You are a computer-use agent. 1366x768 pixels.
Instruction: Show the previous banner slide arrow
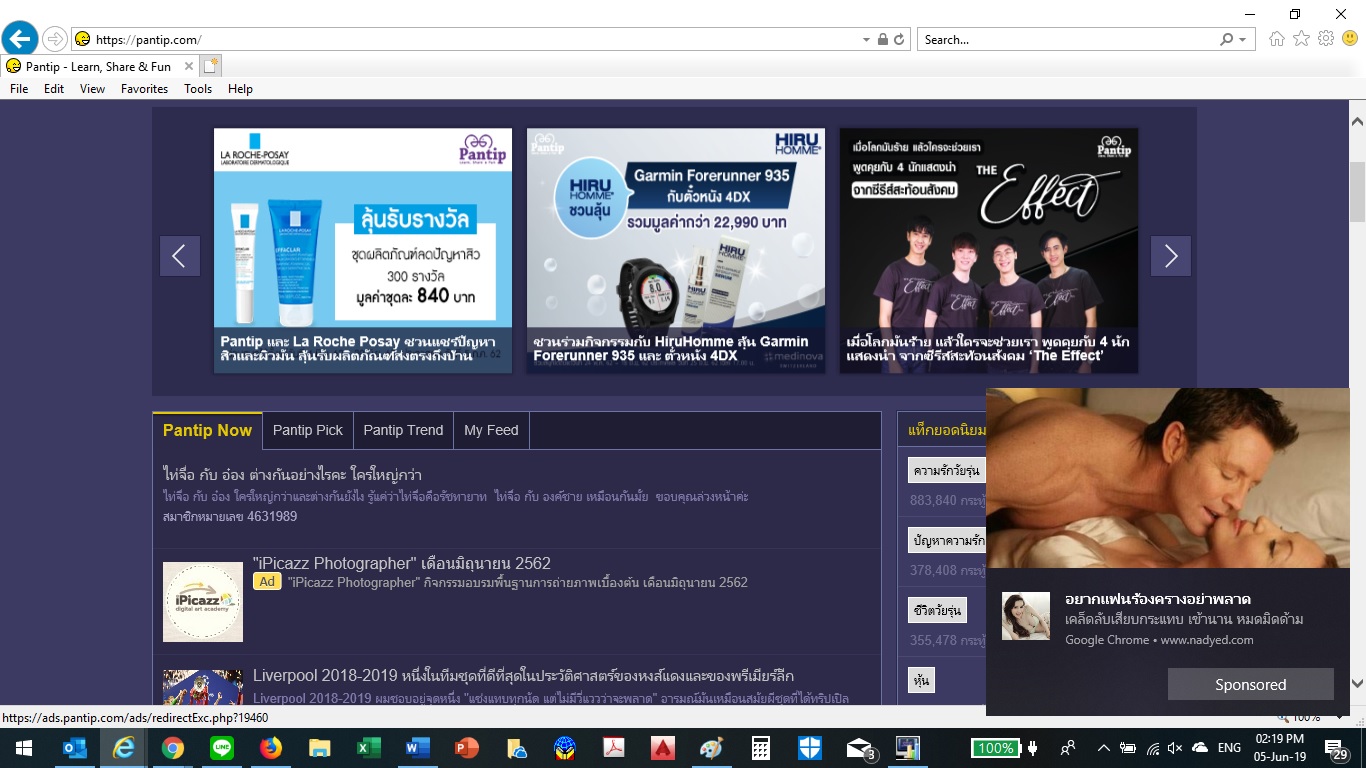pos(180,256)
